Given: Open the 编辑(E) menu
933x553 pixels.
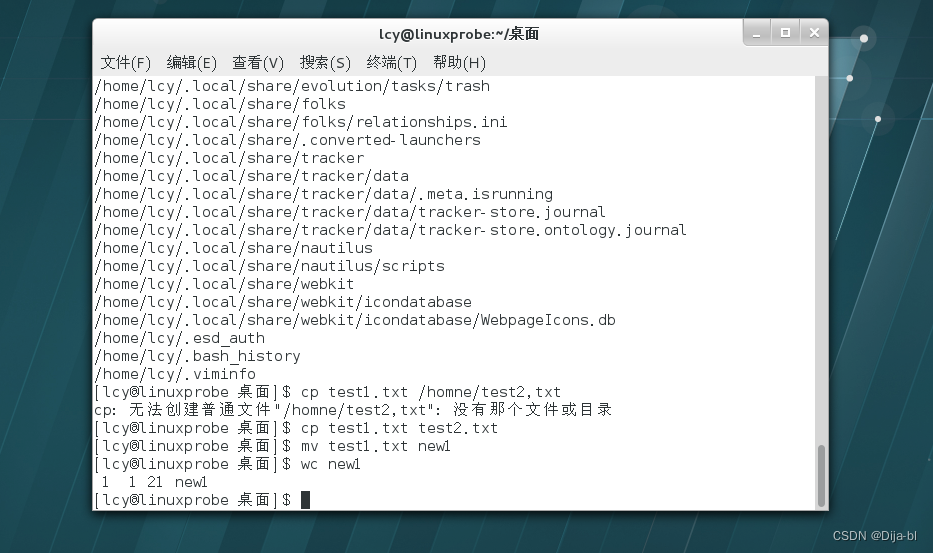Looking at the screenshot, I should click(x=192, y=63).
